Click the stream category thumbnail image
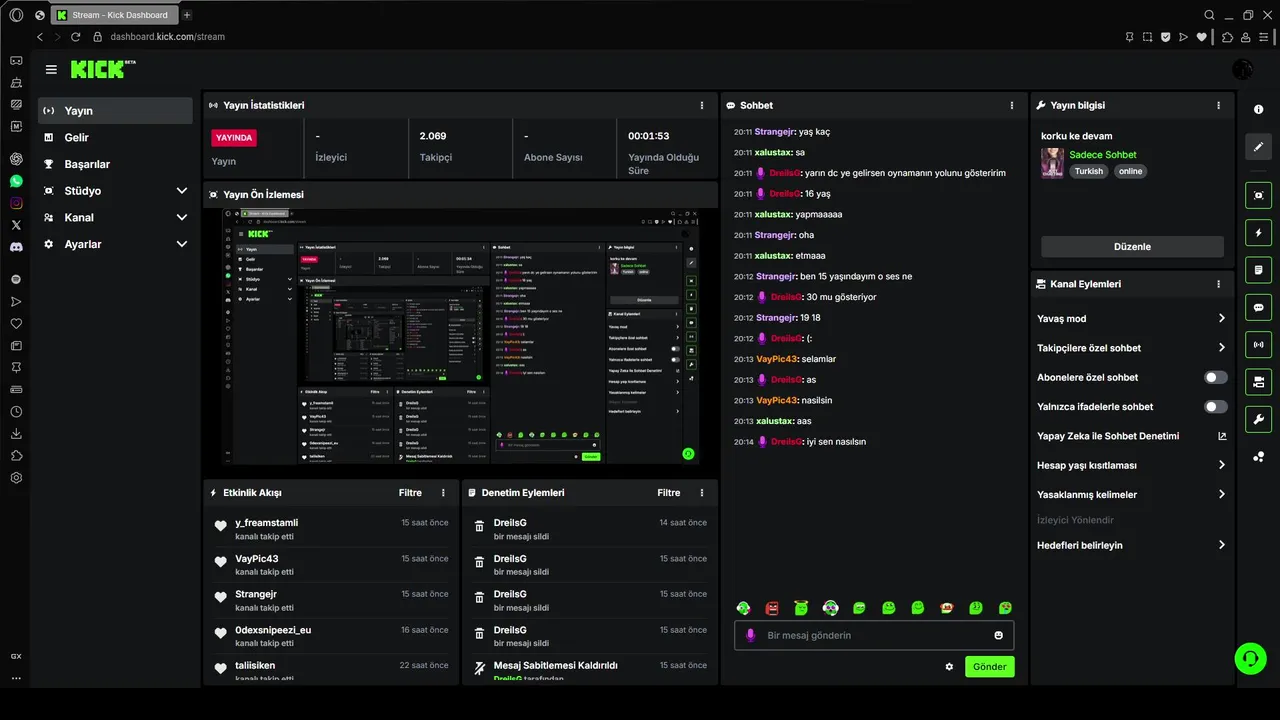Screen dimensions: 1280x720 click(1052, 163)
